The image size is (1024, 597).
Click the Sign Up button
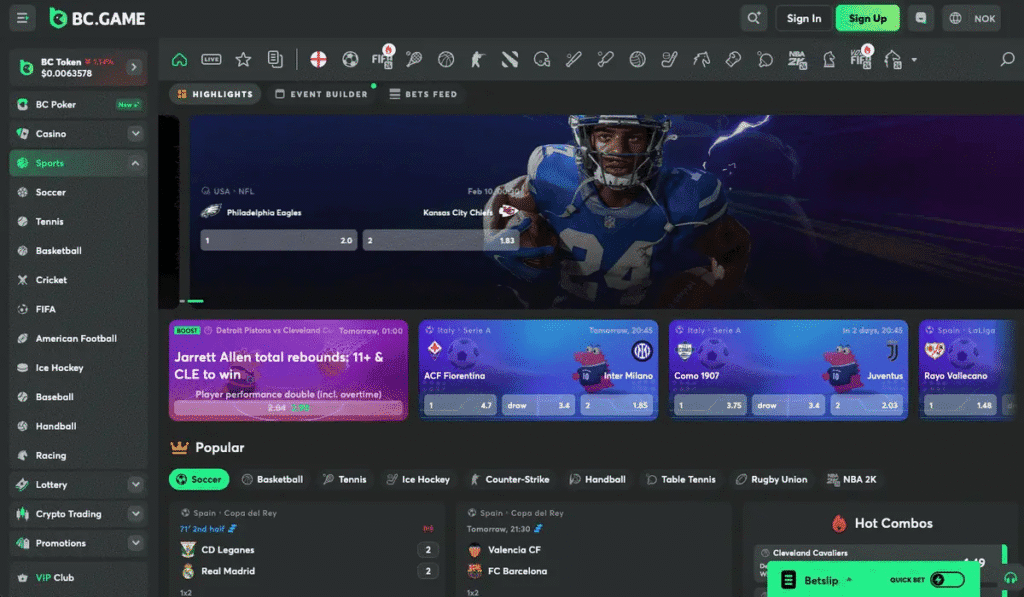(866, 17)
